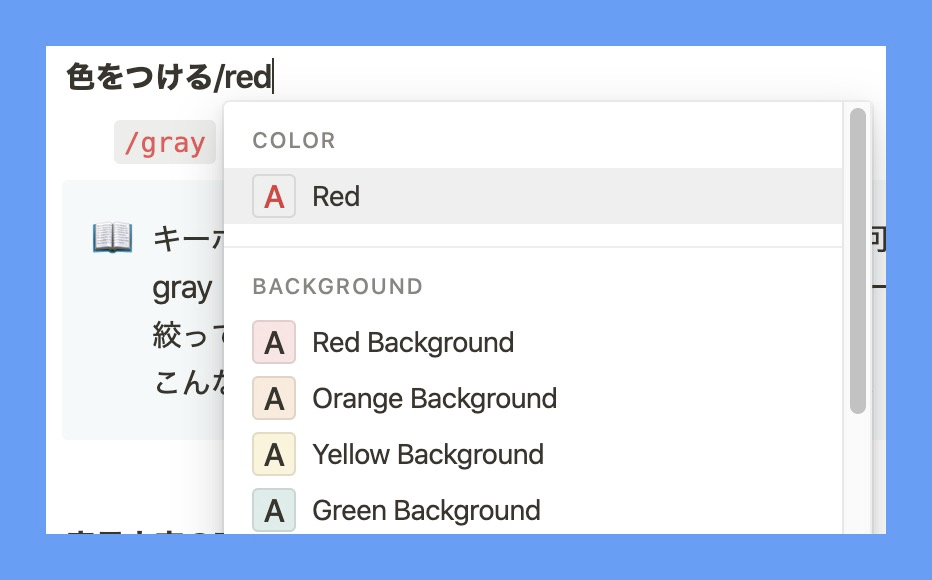932x580 pixels.
Task: Click the scrollbar track below the thumb
Action: pyautogui.click(x=857, y=470)
